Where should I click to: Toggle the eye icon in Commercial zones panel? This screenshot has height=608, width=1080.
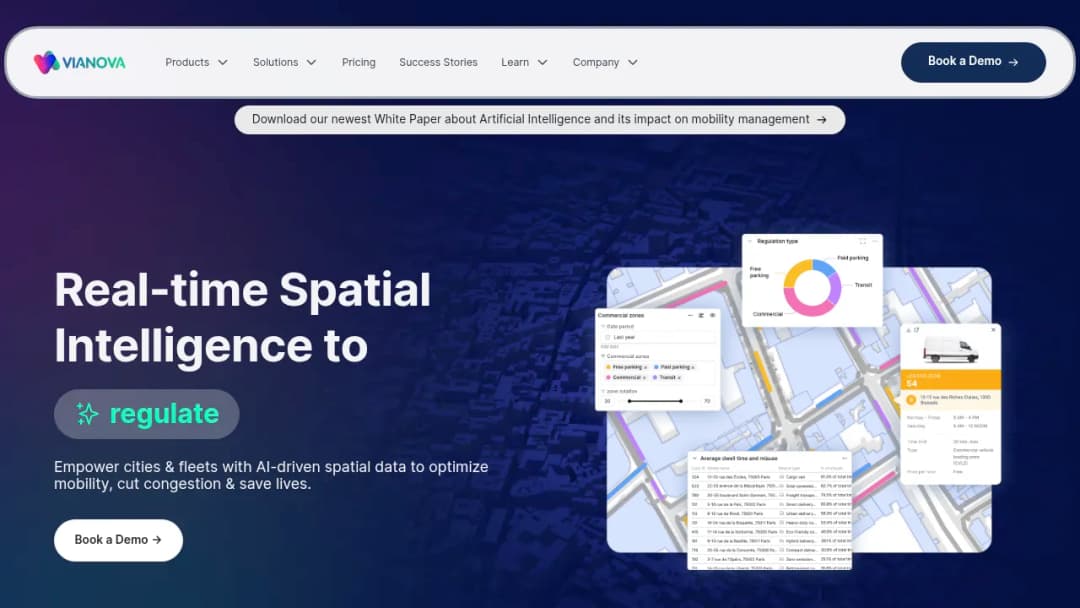712,315
